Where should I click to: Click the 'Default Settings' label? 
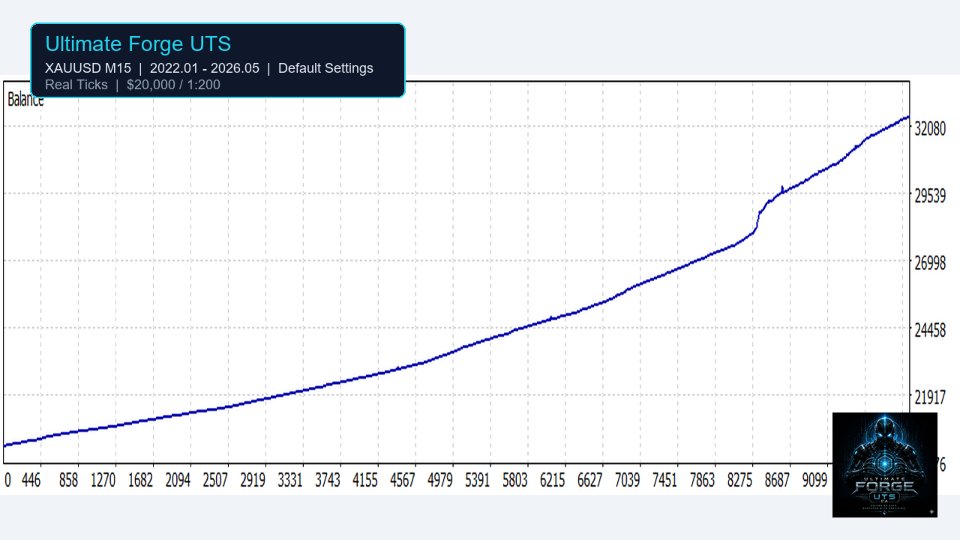326,68
